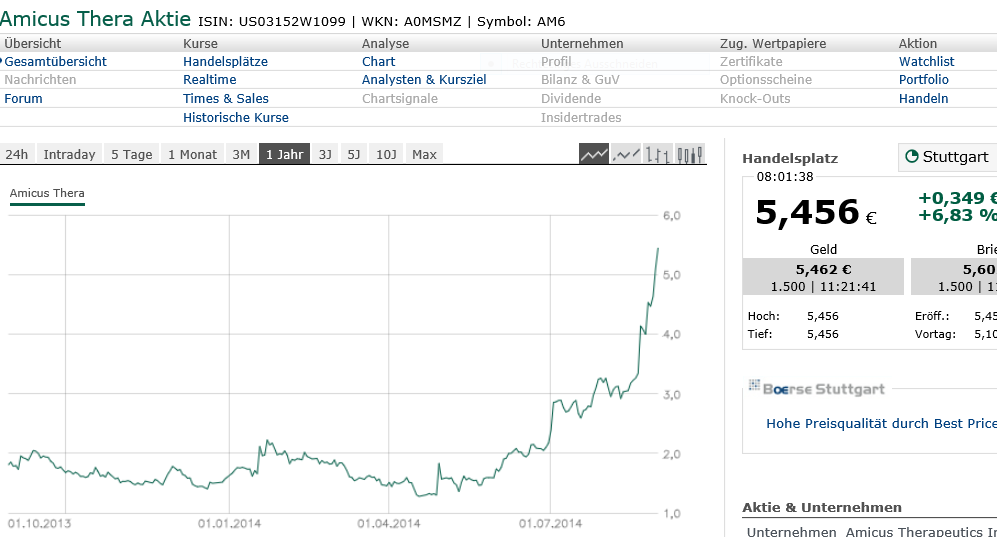This screenshot has height=537, width=997.
Task: Open the Chart analysis link
Action: (x=378, y=62)
